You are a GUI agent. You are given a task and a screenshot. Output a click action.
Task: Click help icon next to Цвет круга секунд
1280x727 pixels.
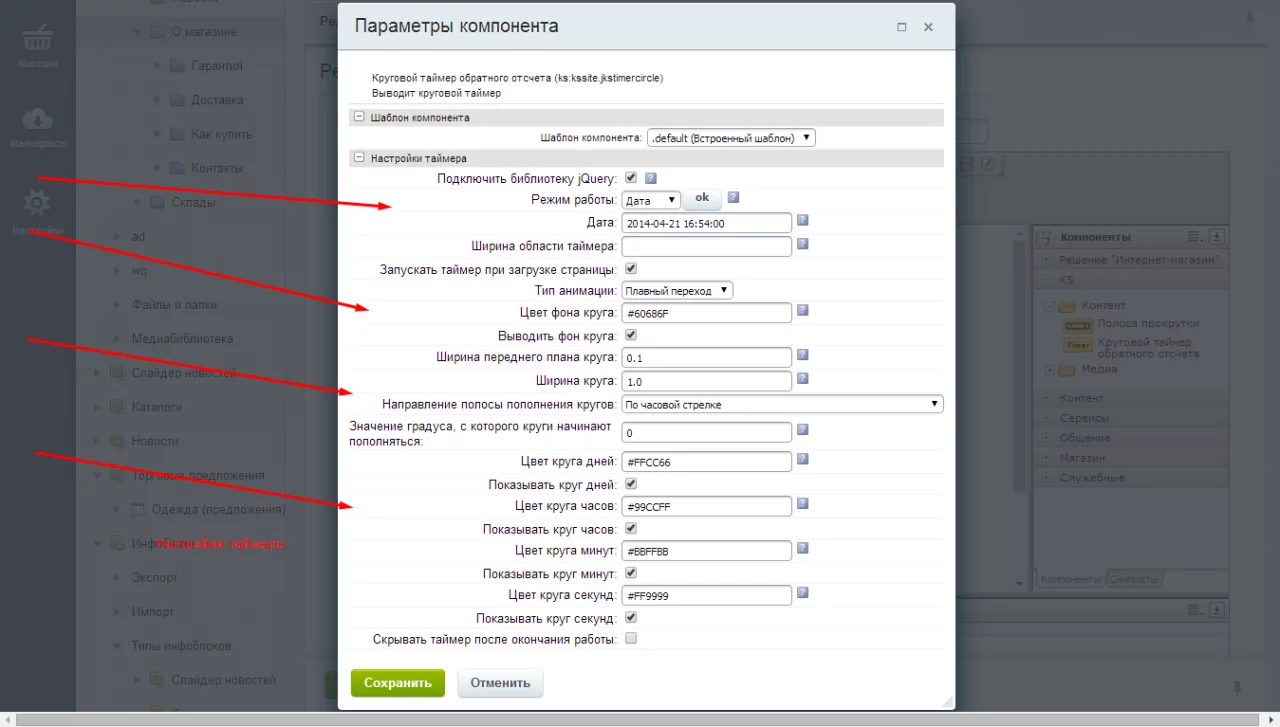click(x=802, y=593)
